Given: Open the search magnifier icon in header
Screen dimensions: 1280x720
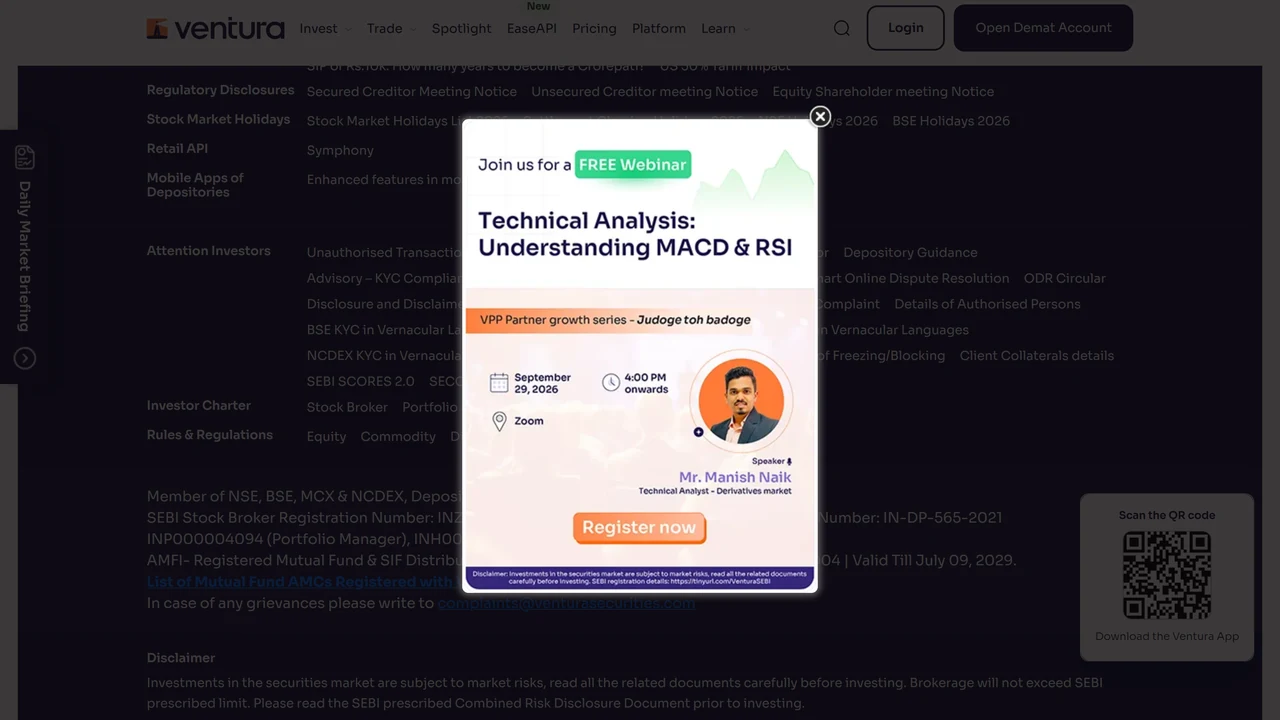Looking at the screenshot, I should click(842, 28).
